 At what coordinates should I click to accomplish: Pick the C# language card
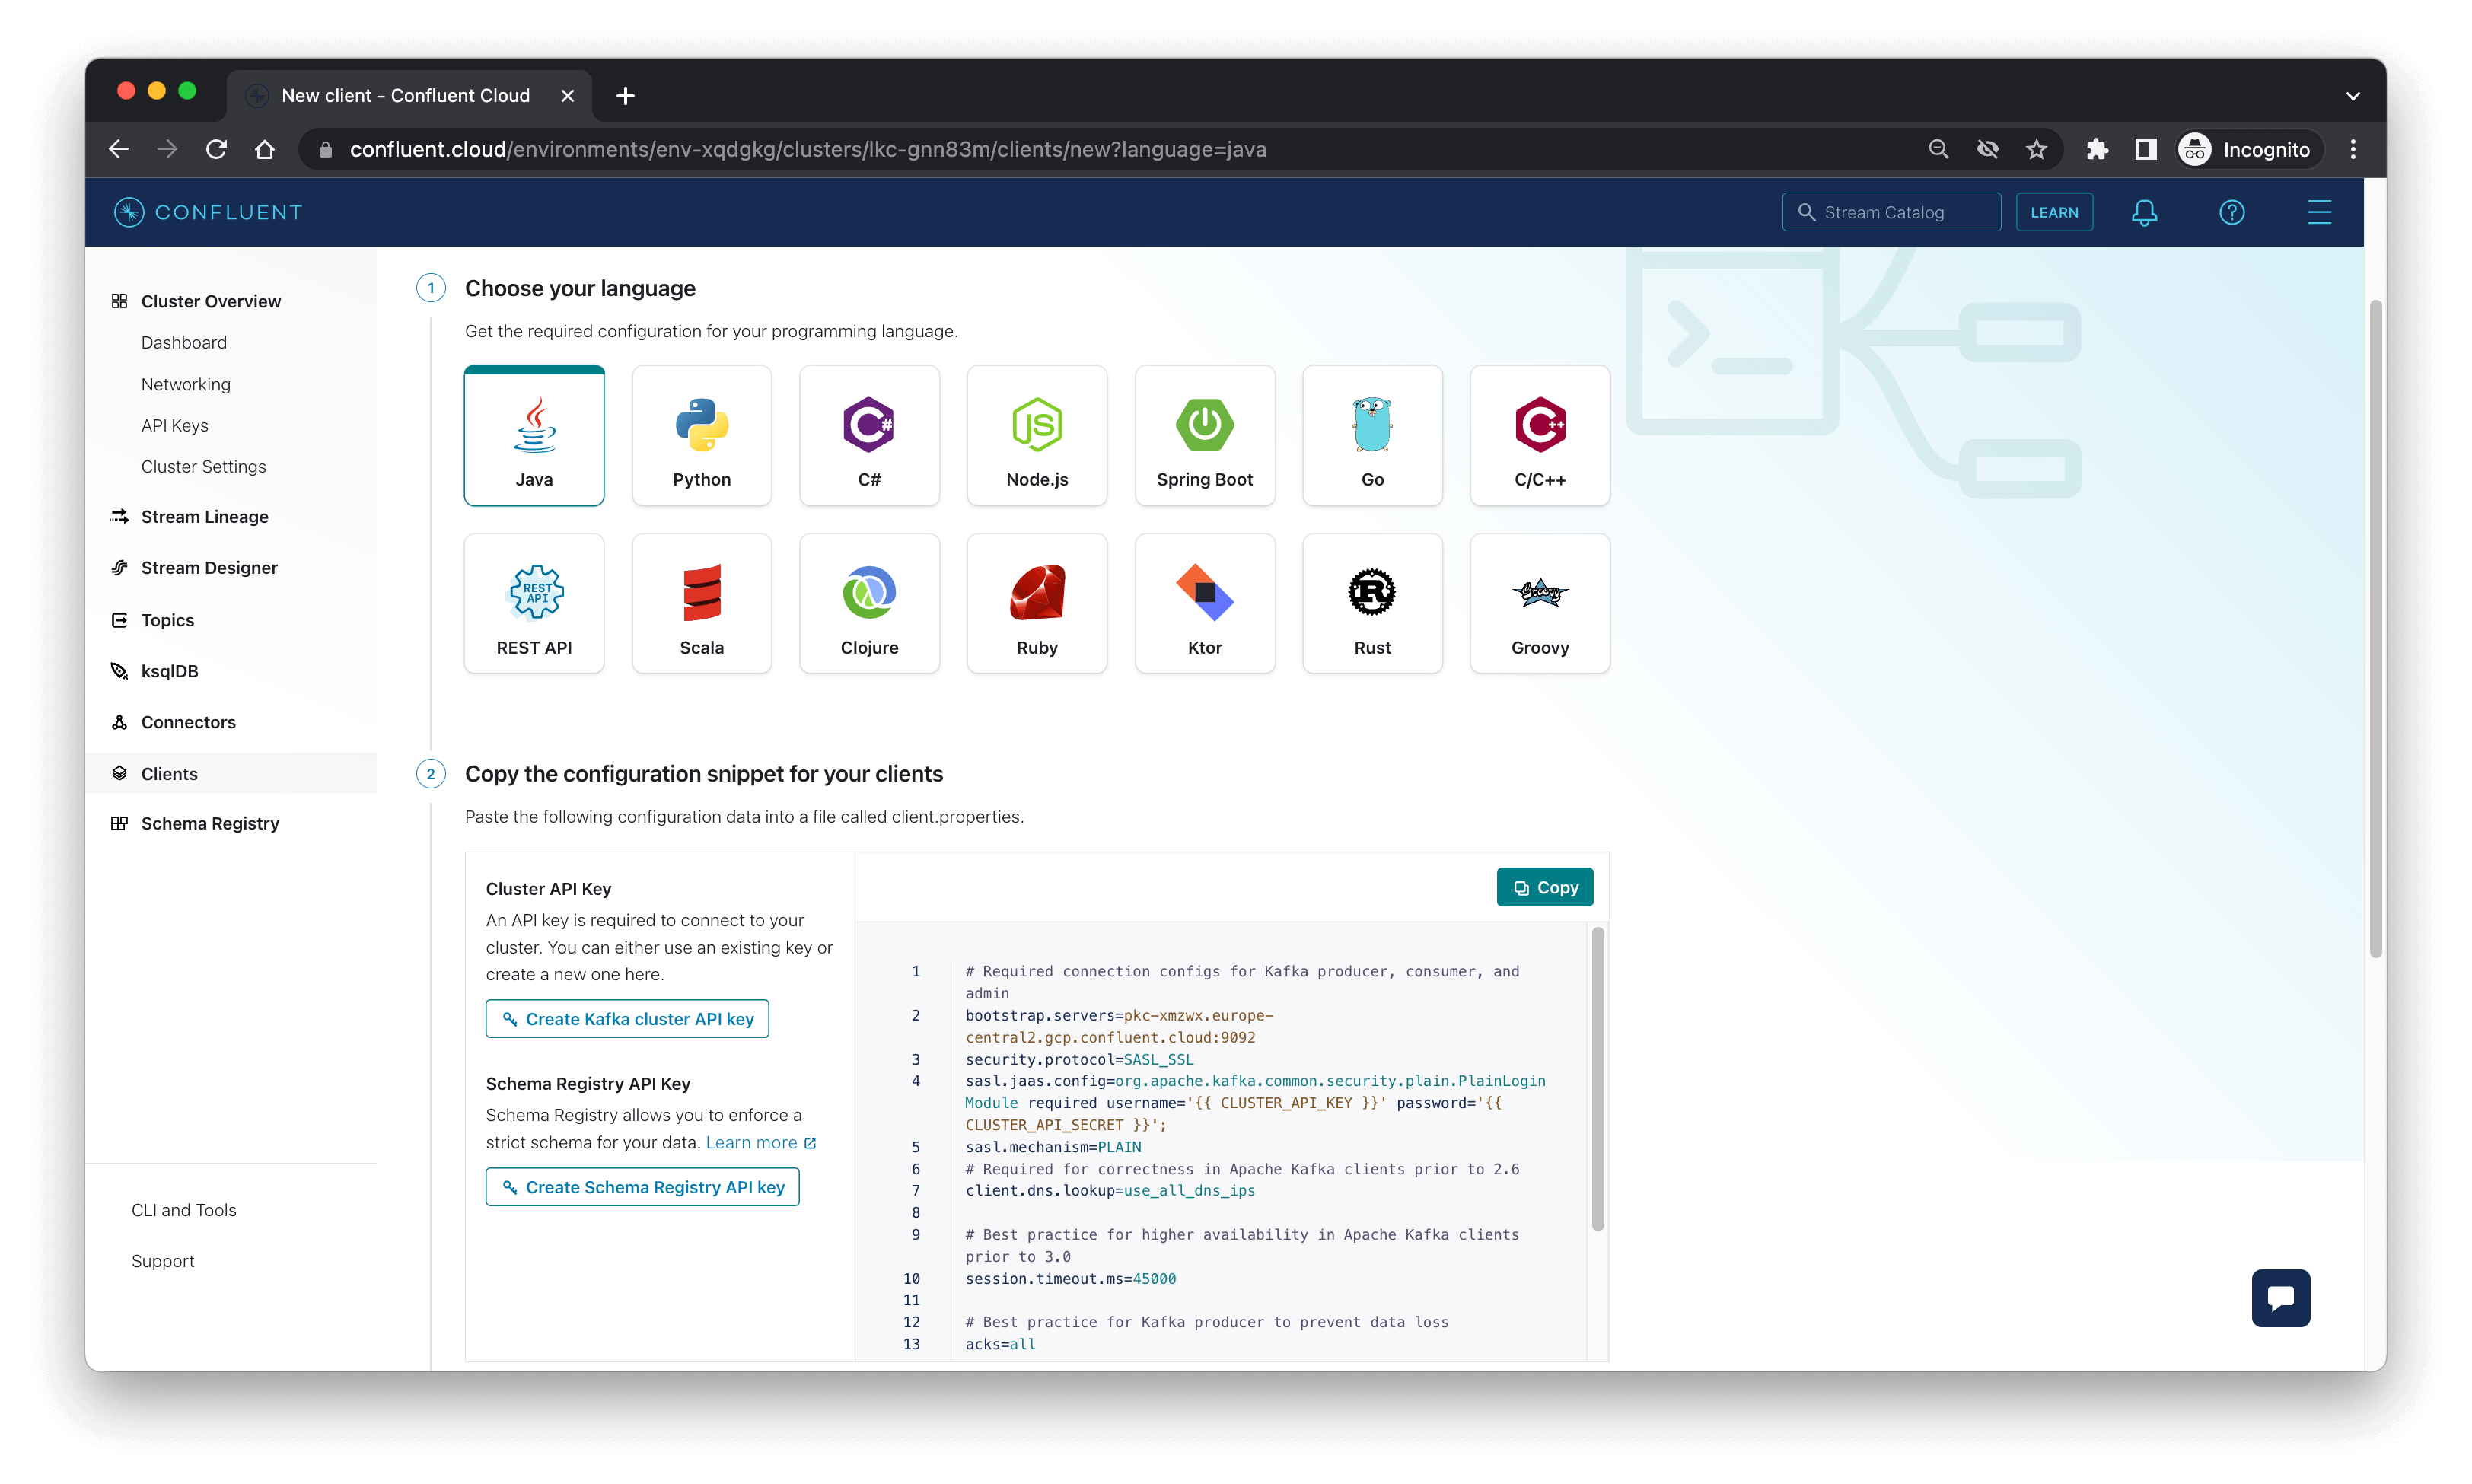click(869, 435)
